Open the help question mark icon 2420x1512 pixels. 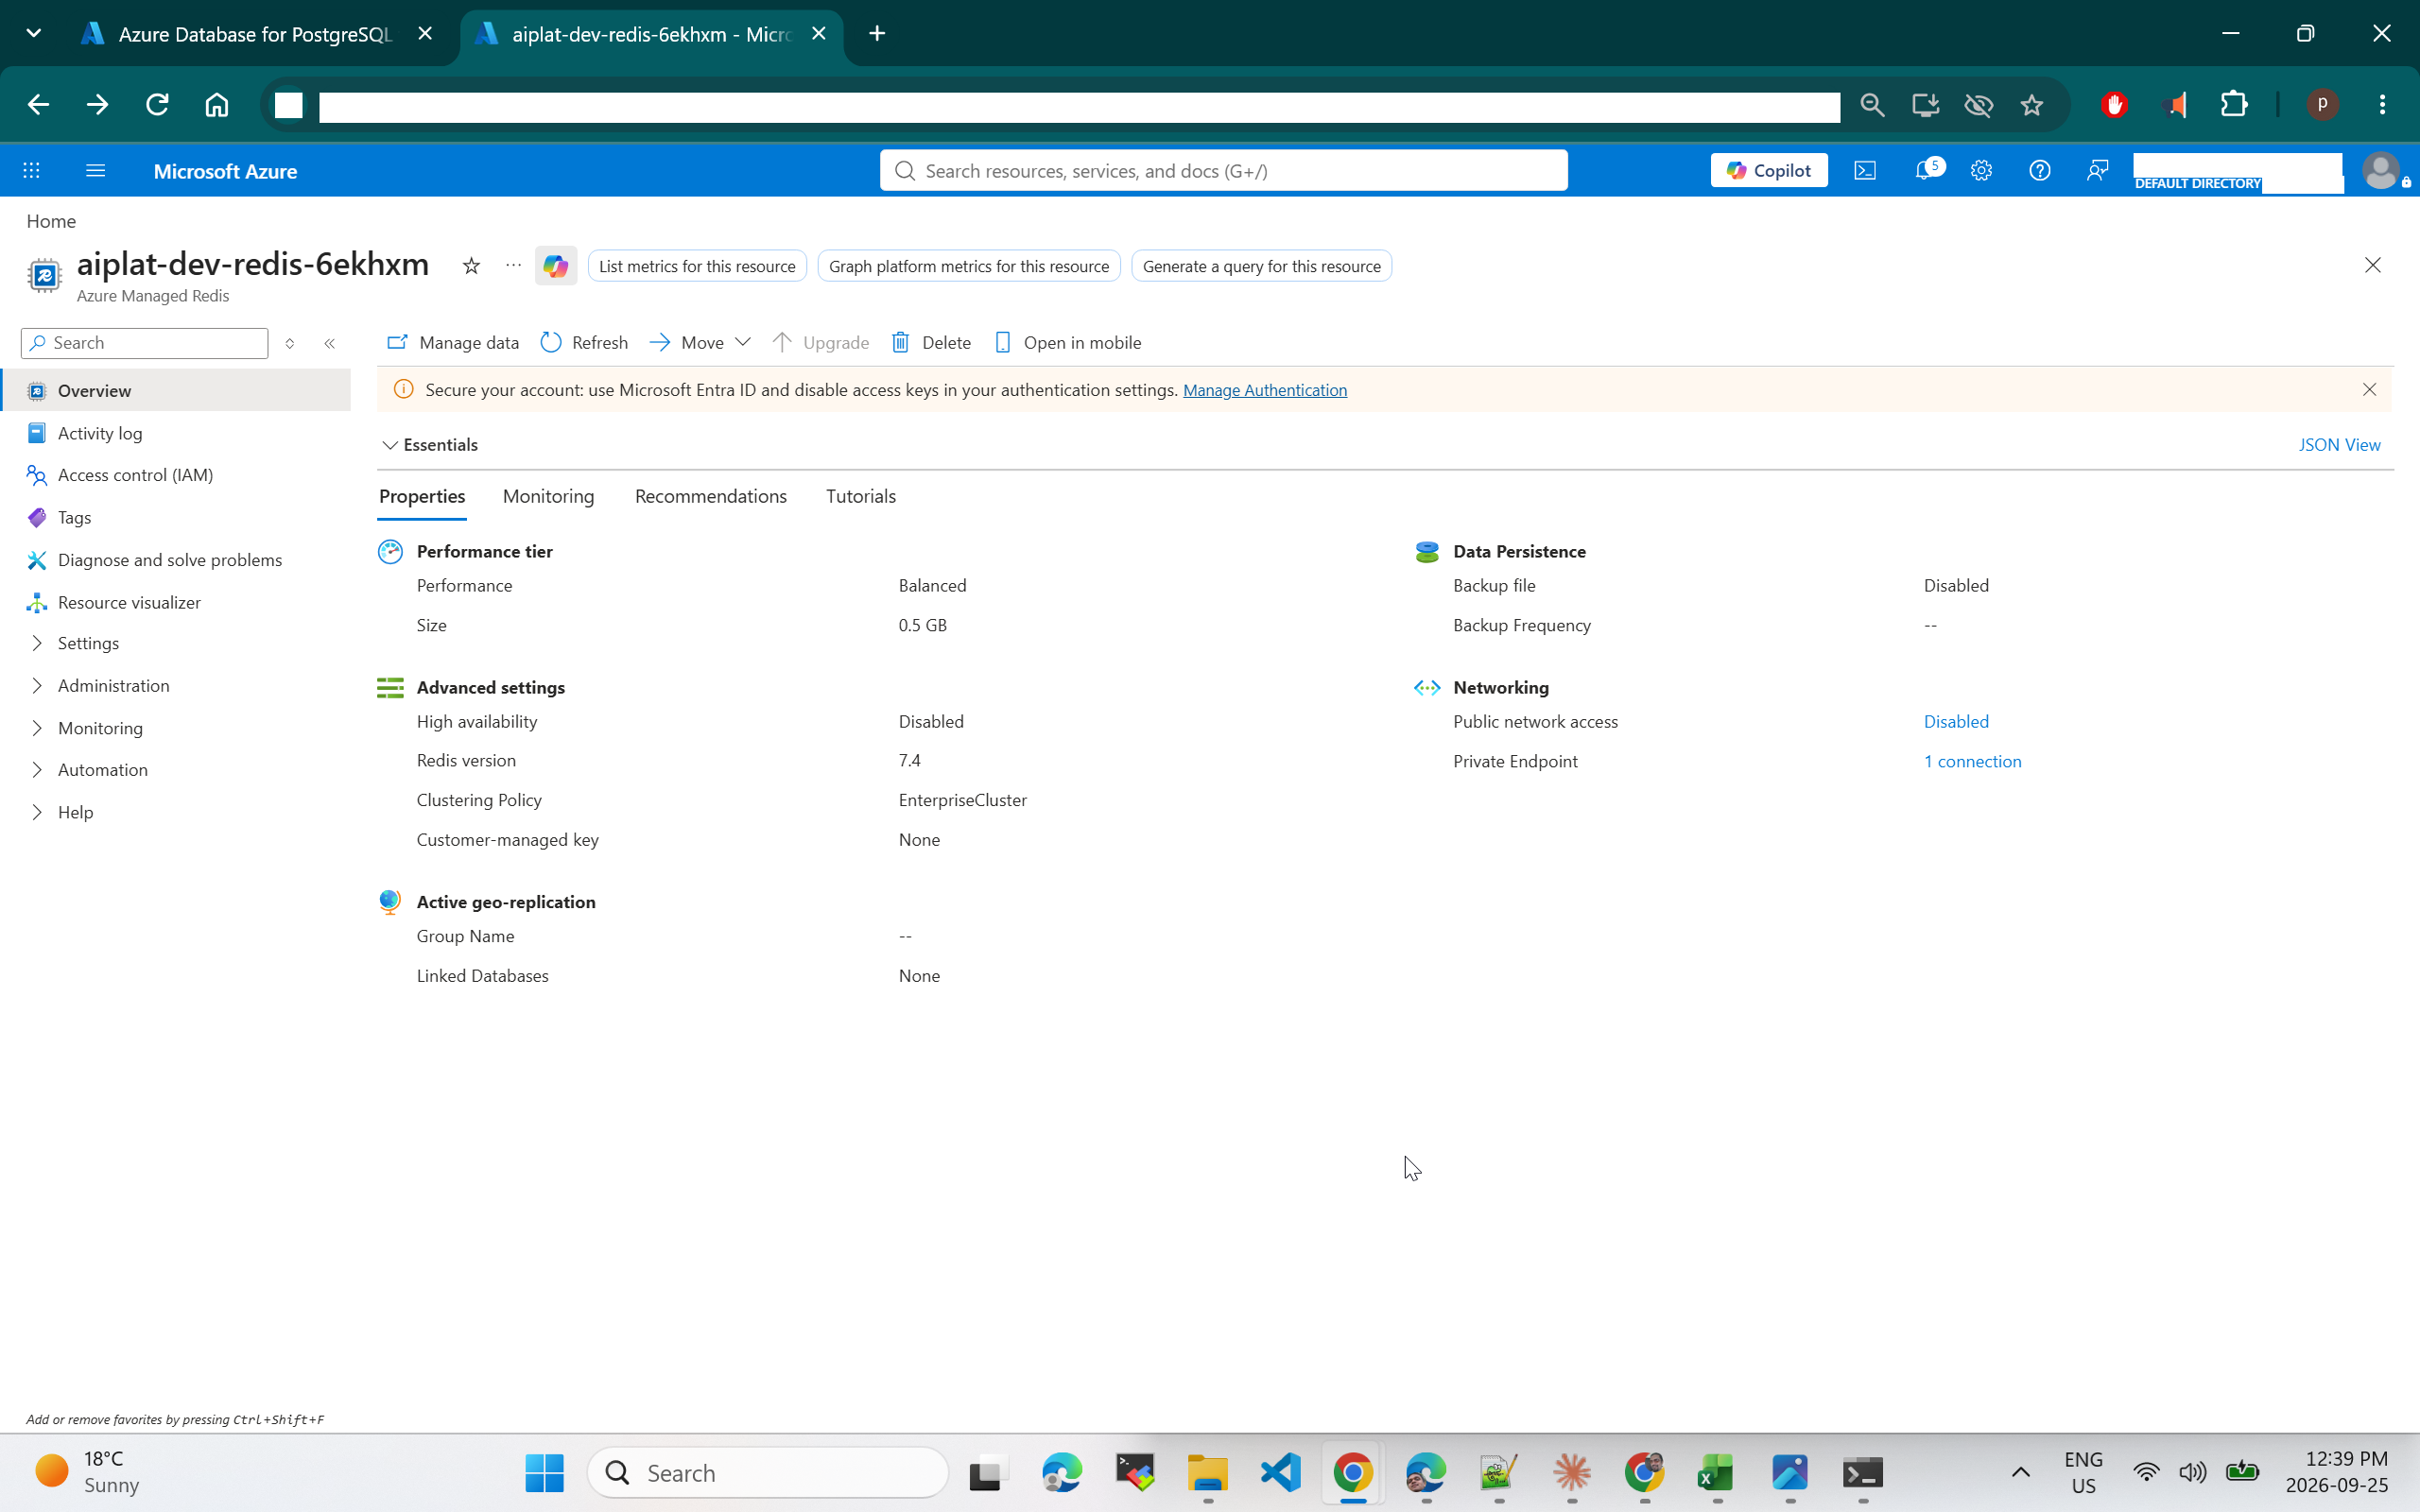(2039, 171)
